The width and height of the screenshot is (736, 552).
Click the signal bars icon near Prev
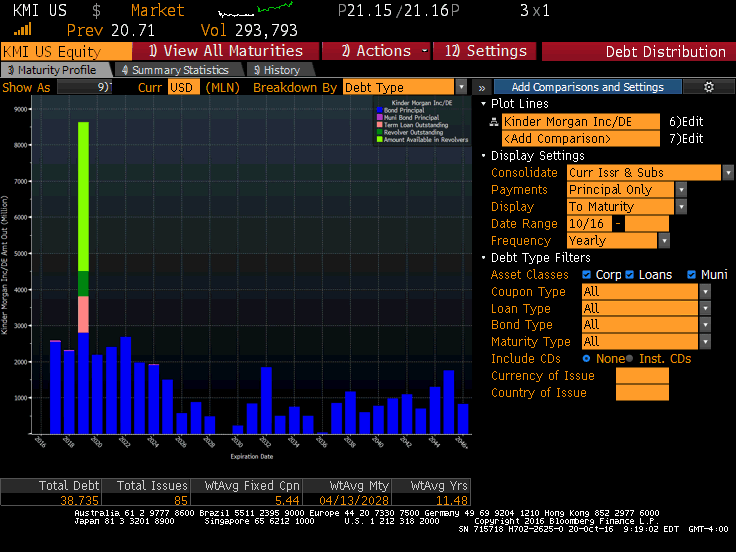coord(23,31)
